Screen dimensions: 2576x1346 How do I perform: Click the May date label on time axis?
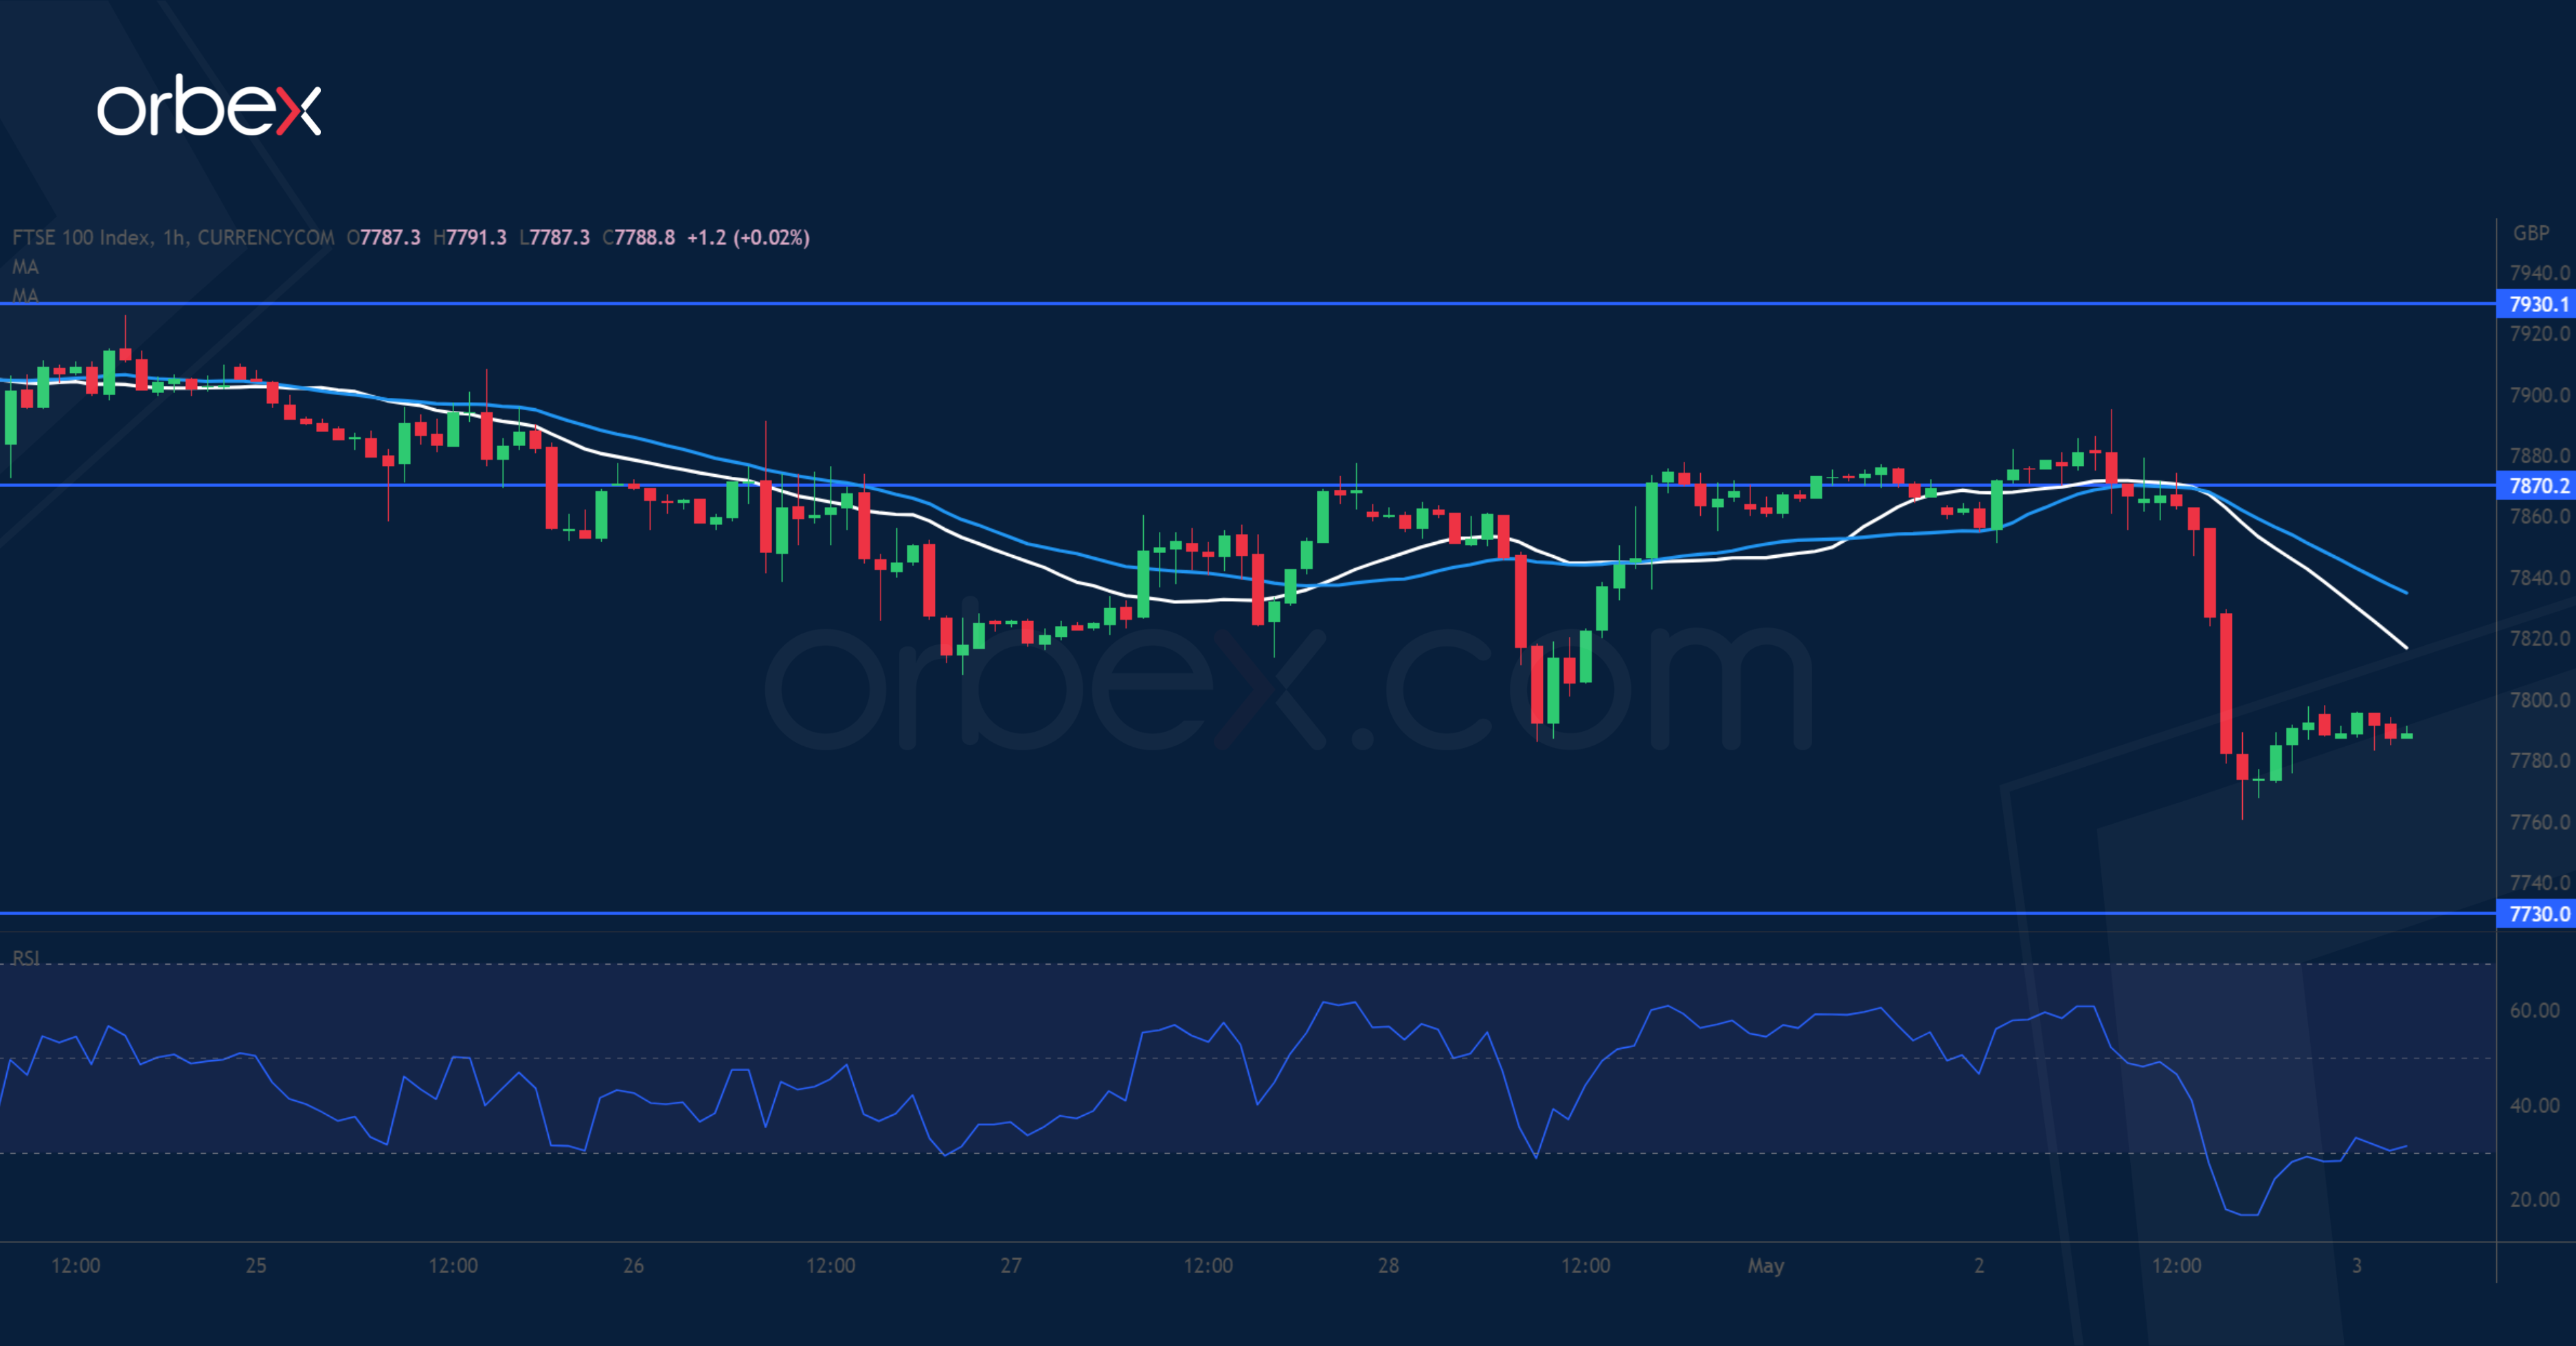click(1765, 1266)
